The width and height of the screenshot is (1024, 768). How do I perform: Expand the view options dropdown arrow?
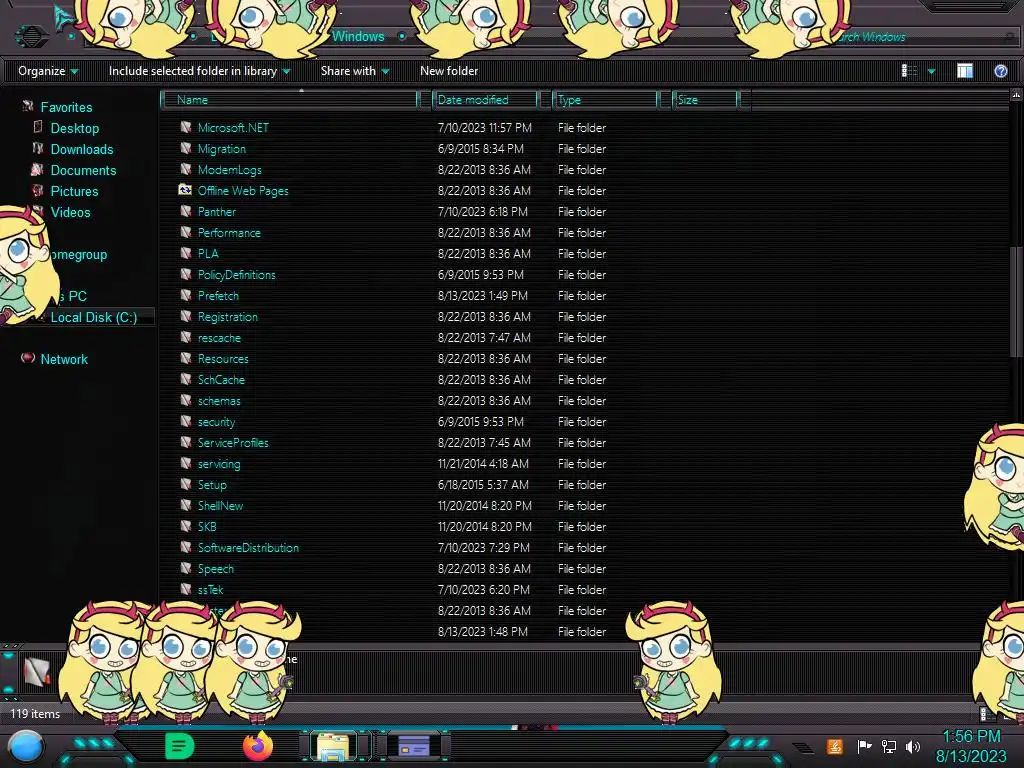pos(931,71)
